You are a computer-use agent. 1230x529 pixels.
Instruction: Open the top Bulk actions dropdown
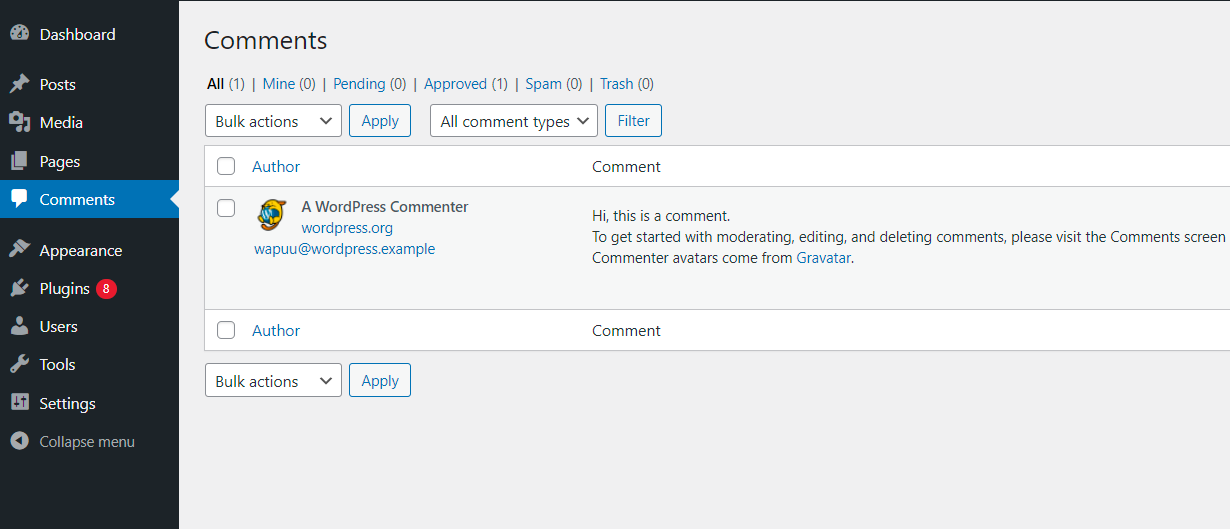pos(273,121)
